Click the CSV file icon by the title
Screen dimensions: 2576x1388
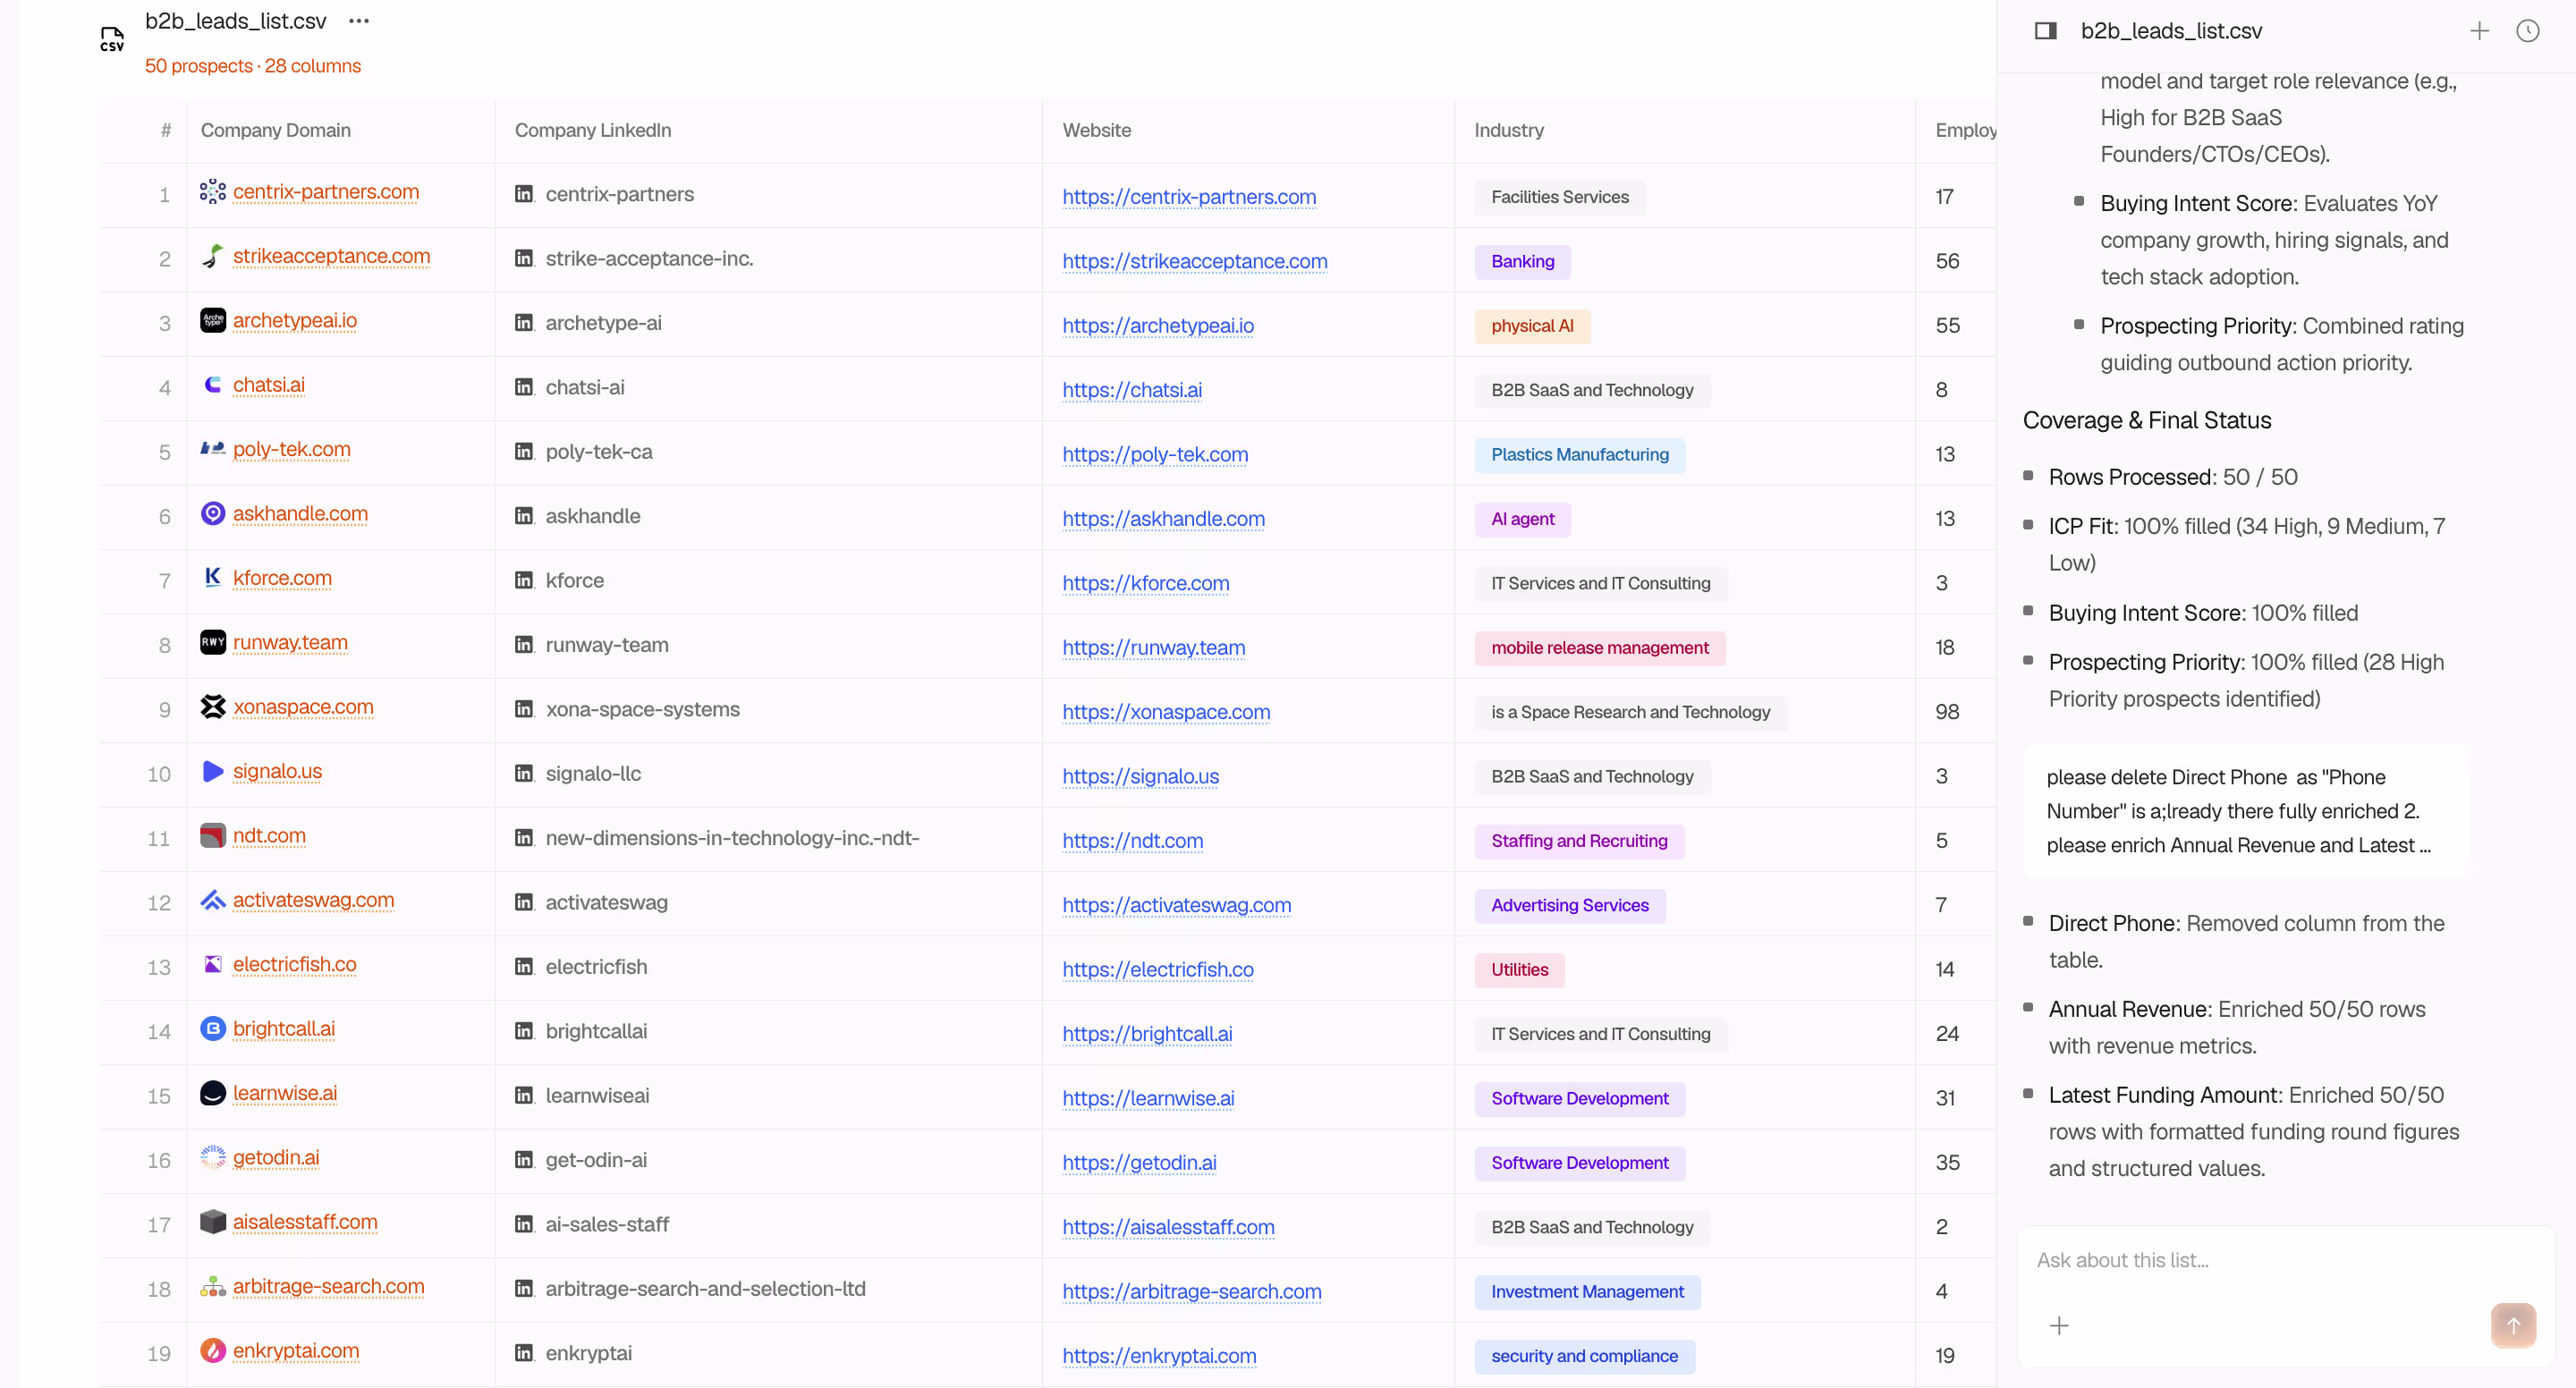(x=112, y=39)
